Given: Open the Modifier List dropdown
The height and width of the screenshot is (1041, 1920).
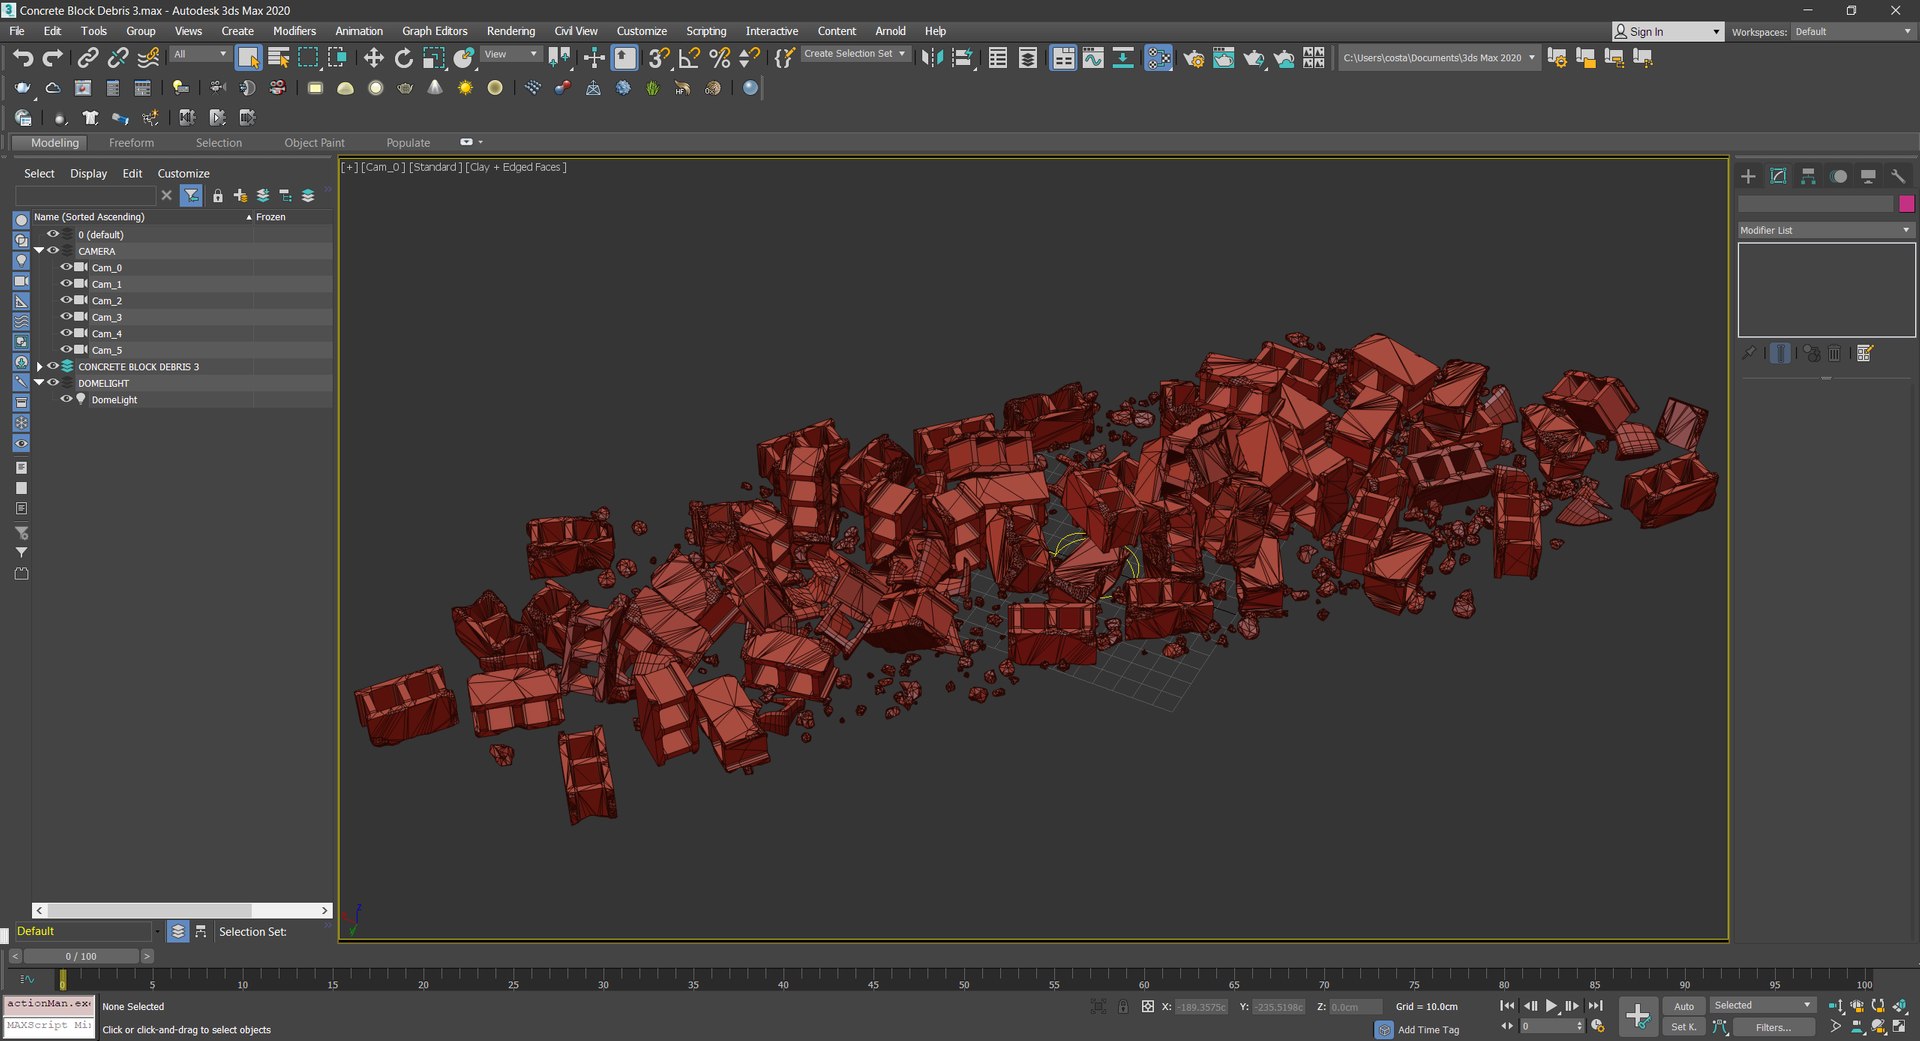Looking at the screenshot, I should (1826, 230).
